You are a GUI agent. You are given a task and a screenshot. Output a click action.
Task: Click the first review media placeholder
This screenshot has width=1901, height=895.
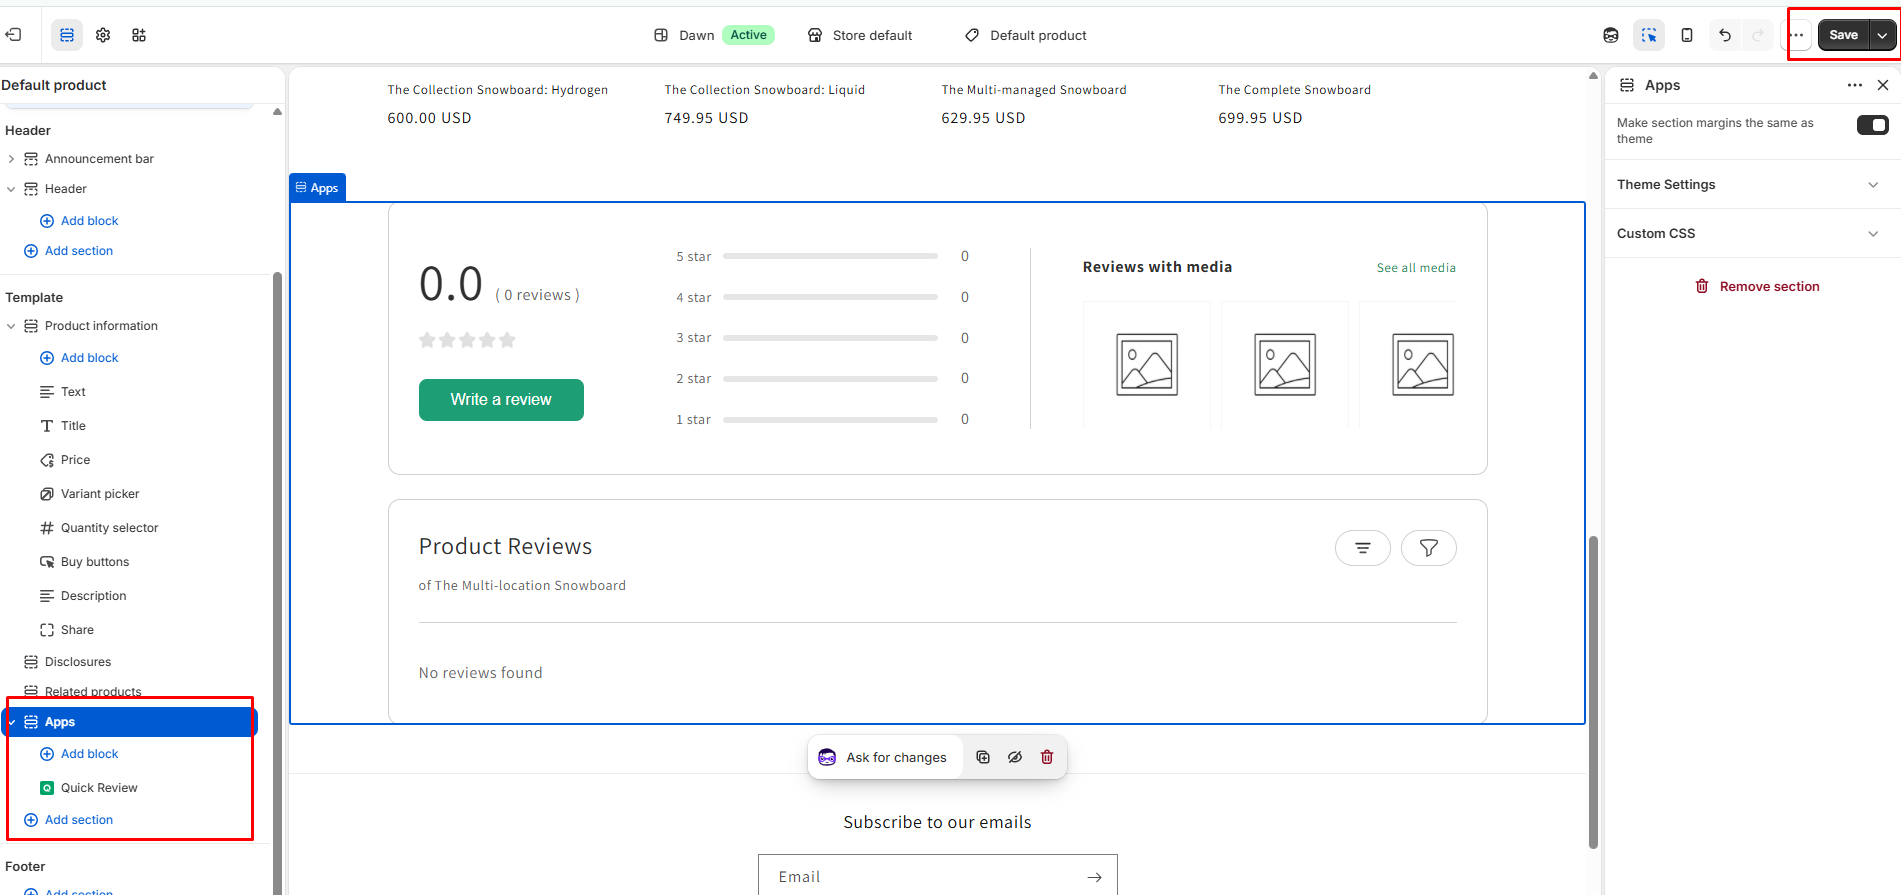click(1147, 365)
